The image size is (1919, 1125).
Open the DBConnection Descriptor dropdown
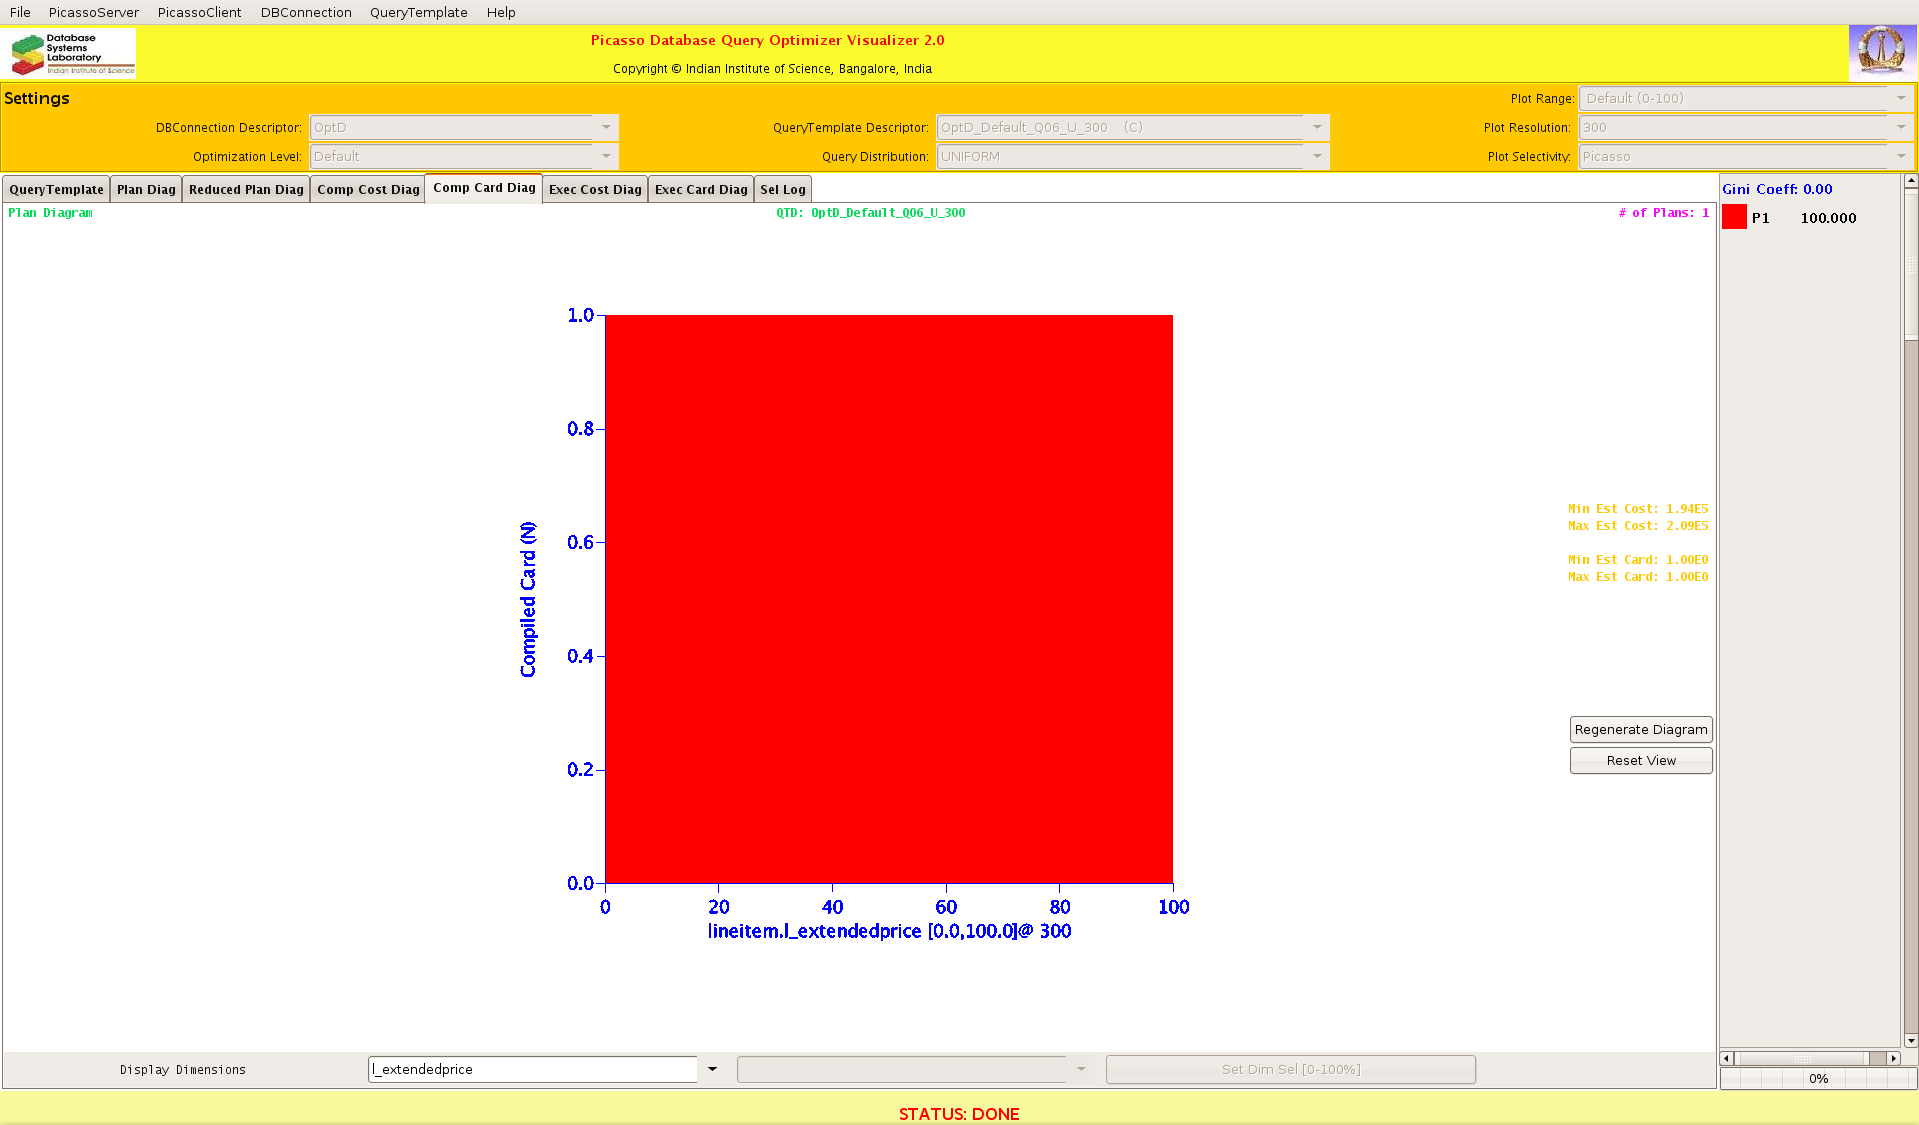606,128
